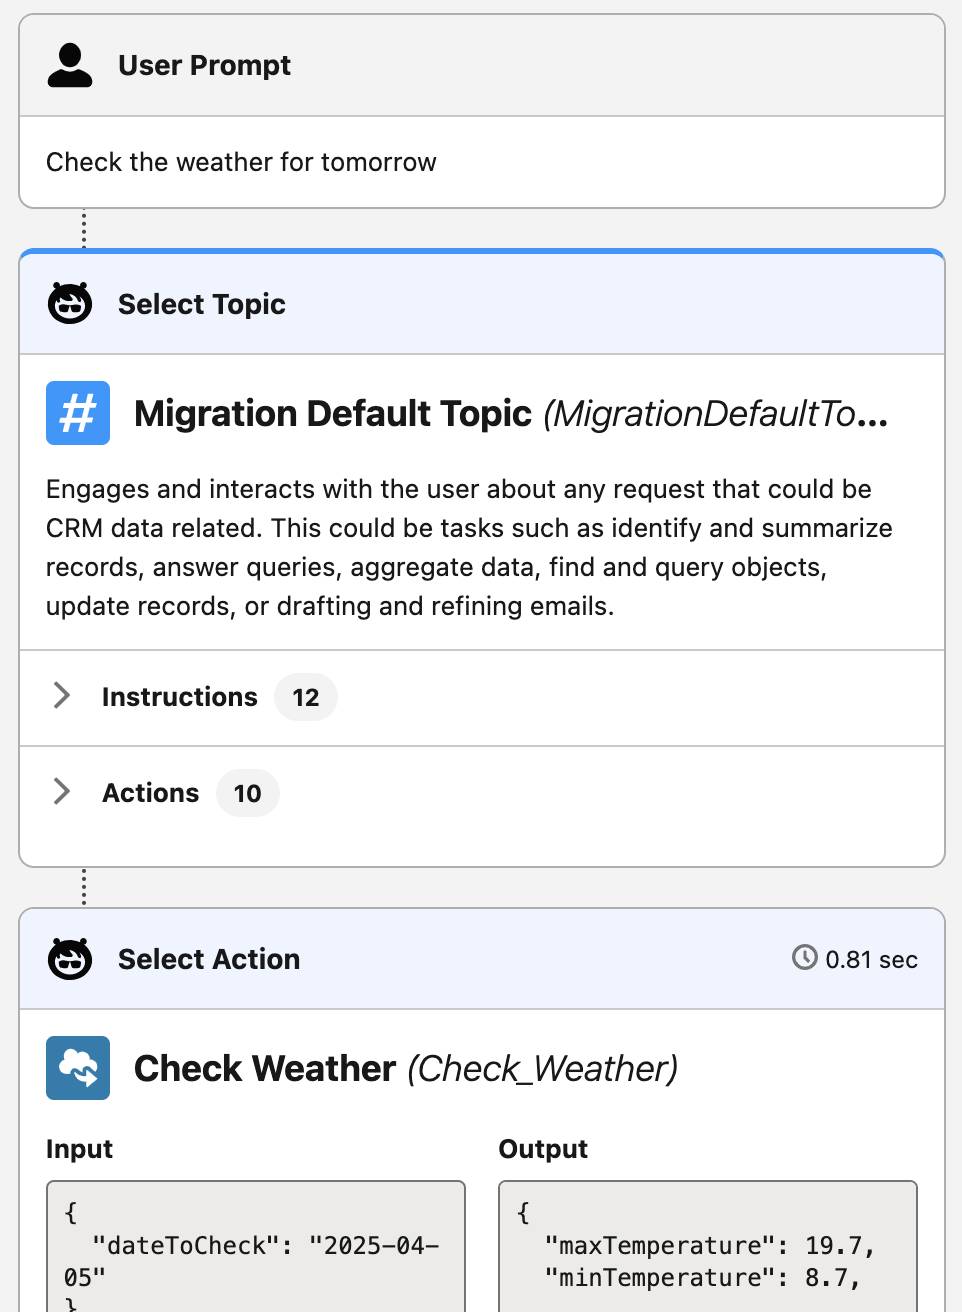Expand the Actions section
962x1312 pixels.
61,791
